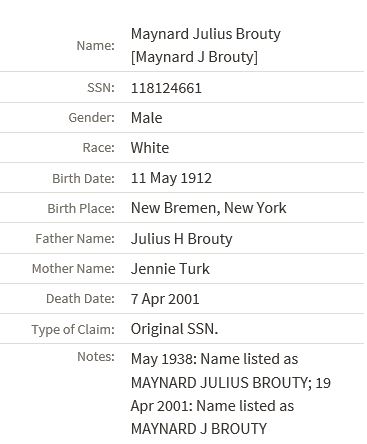Image resolution: width=367 pixels, height=444 pixels.
Task: Click the name Maynard Julius Brouty
Action: [x=206, y=34]
